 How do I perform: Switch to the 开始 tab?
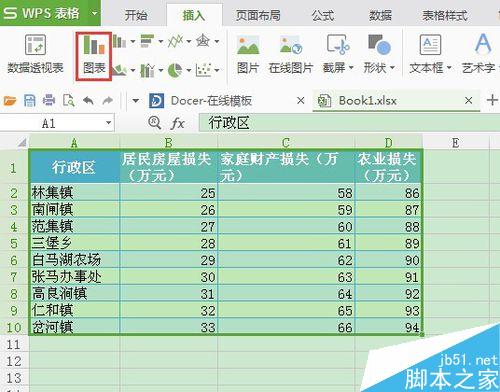click(x=136, y=15)
